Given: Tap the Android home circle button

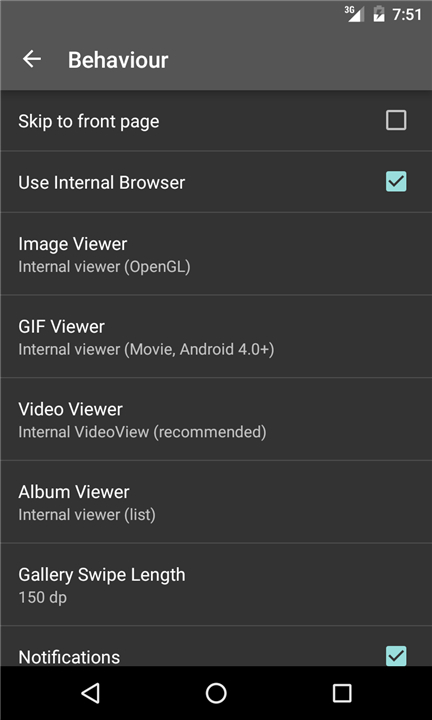Looking at the screenshot, I should [216, 693].
